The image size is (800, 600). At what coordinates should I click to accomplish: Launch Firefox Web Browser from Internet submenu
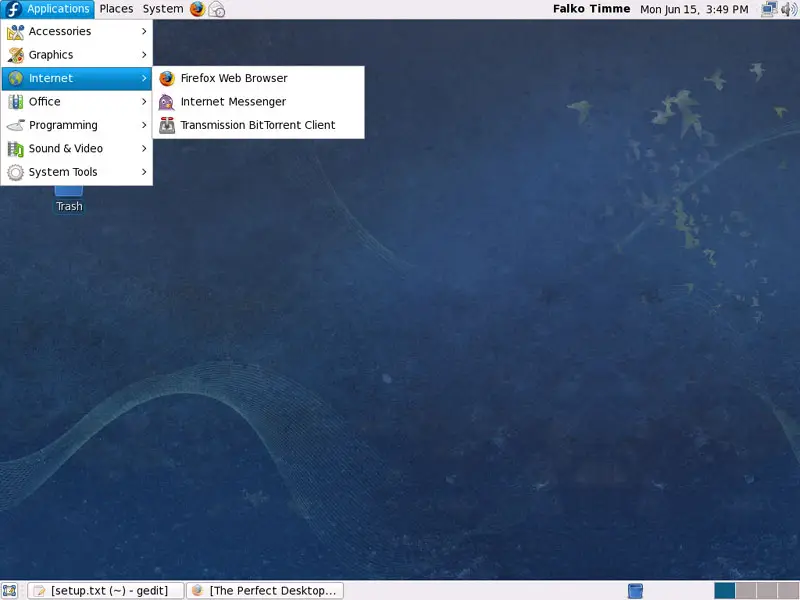coord(258,78)
